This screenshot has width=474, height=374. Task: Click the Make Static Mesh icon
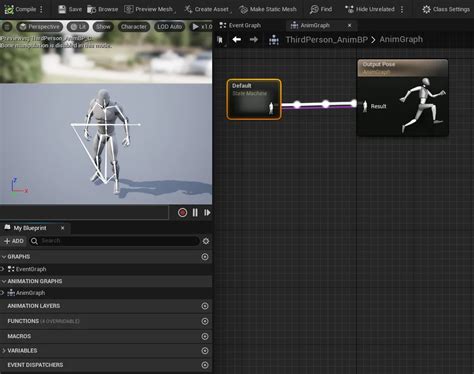[x=244, y=10]
